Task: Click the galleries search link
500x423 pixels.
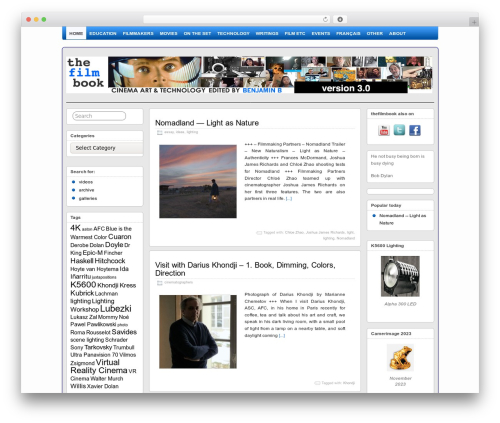Action: point(88,198)
